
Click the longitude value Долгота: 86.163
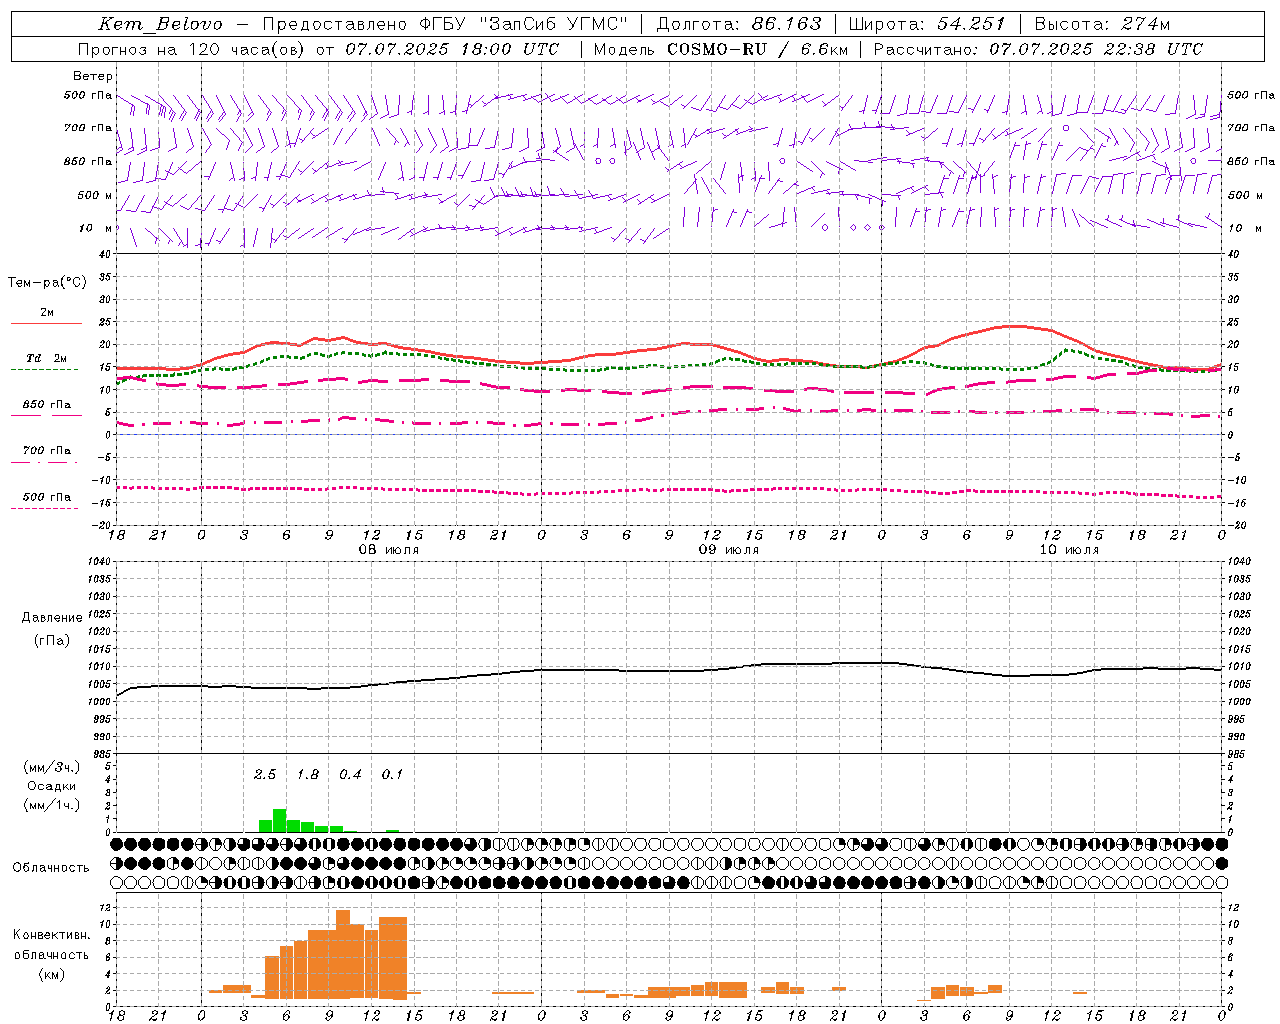[x=739, y=24]
